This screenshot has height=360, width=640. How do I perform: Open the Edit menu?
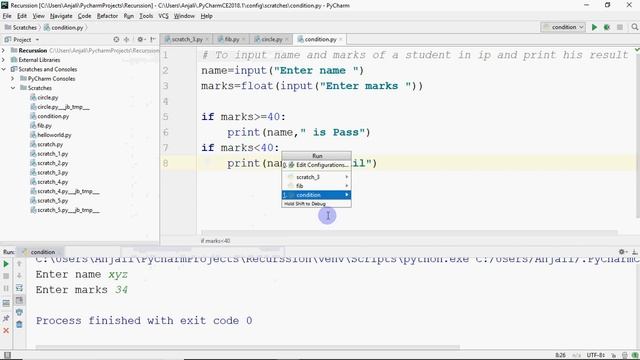22,16
